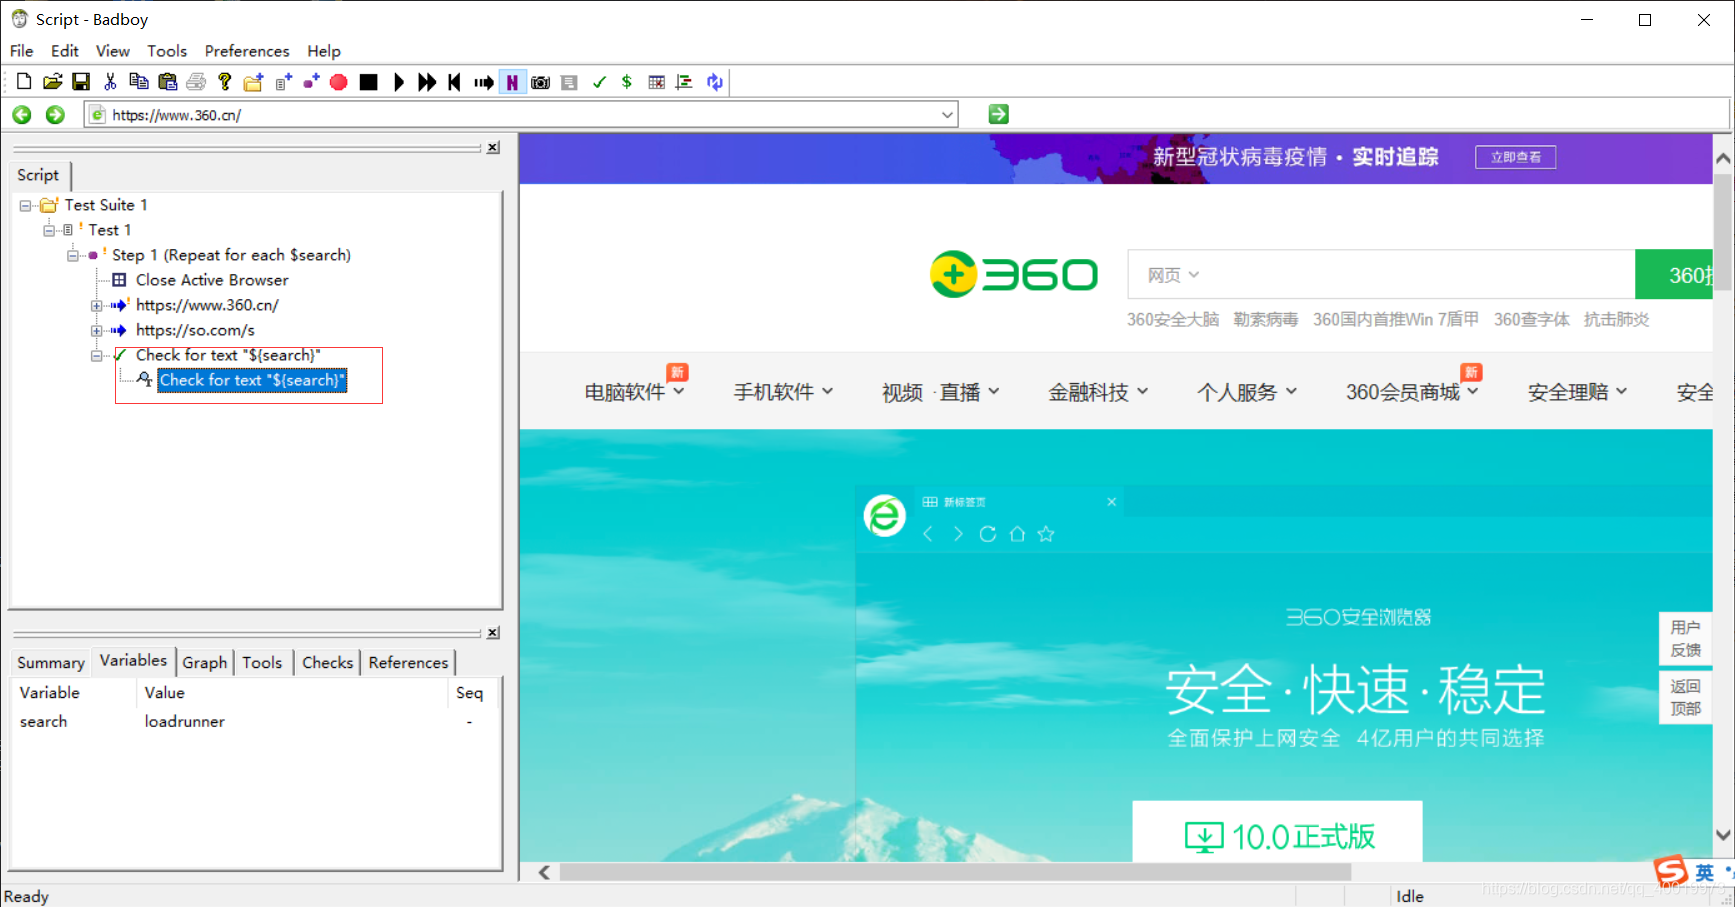Viewport: 1735px width, 907px height.
Task: Expand the 电脑软件 navigation menu
Action: pos(634,392)
